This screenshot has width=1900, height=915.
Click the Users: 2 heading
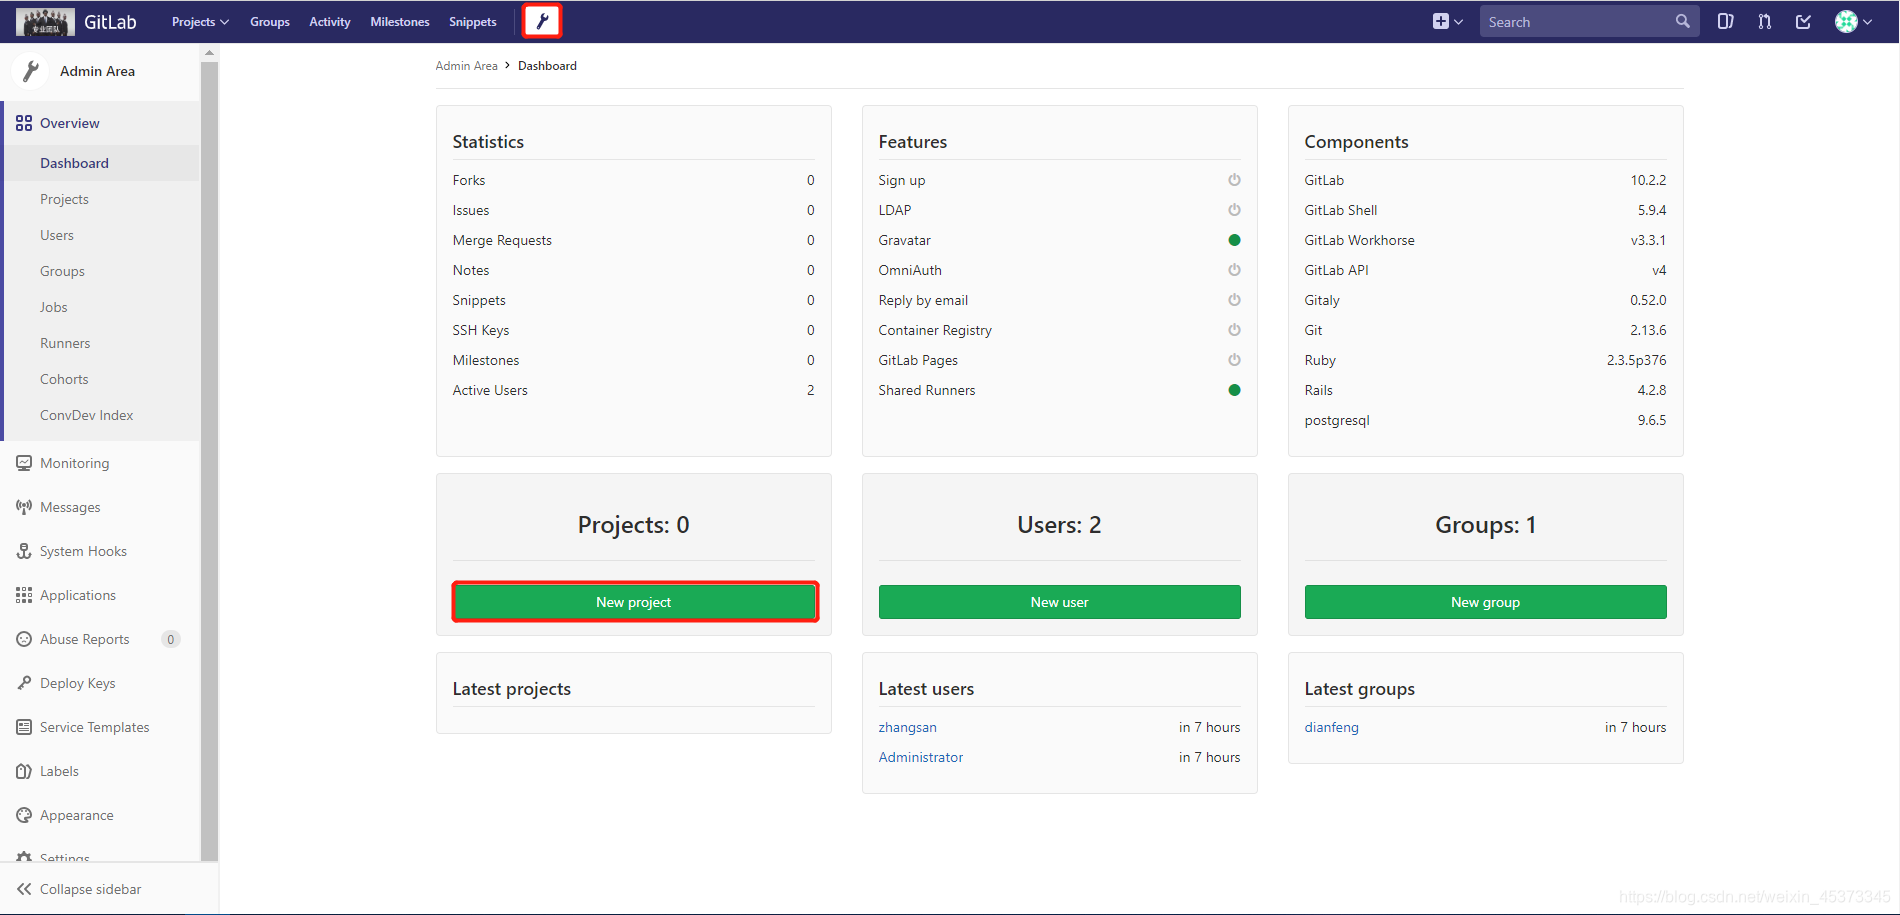[x=1059, y=525]
